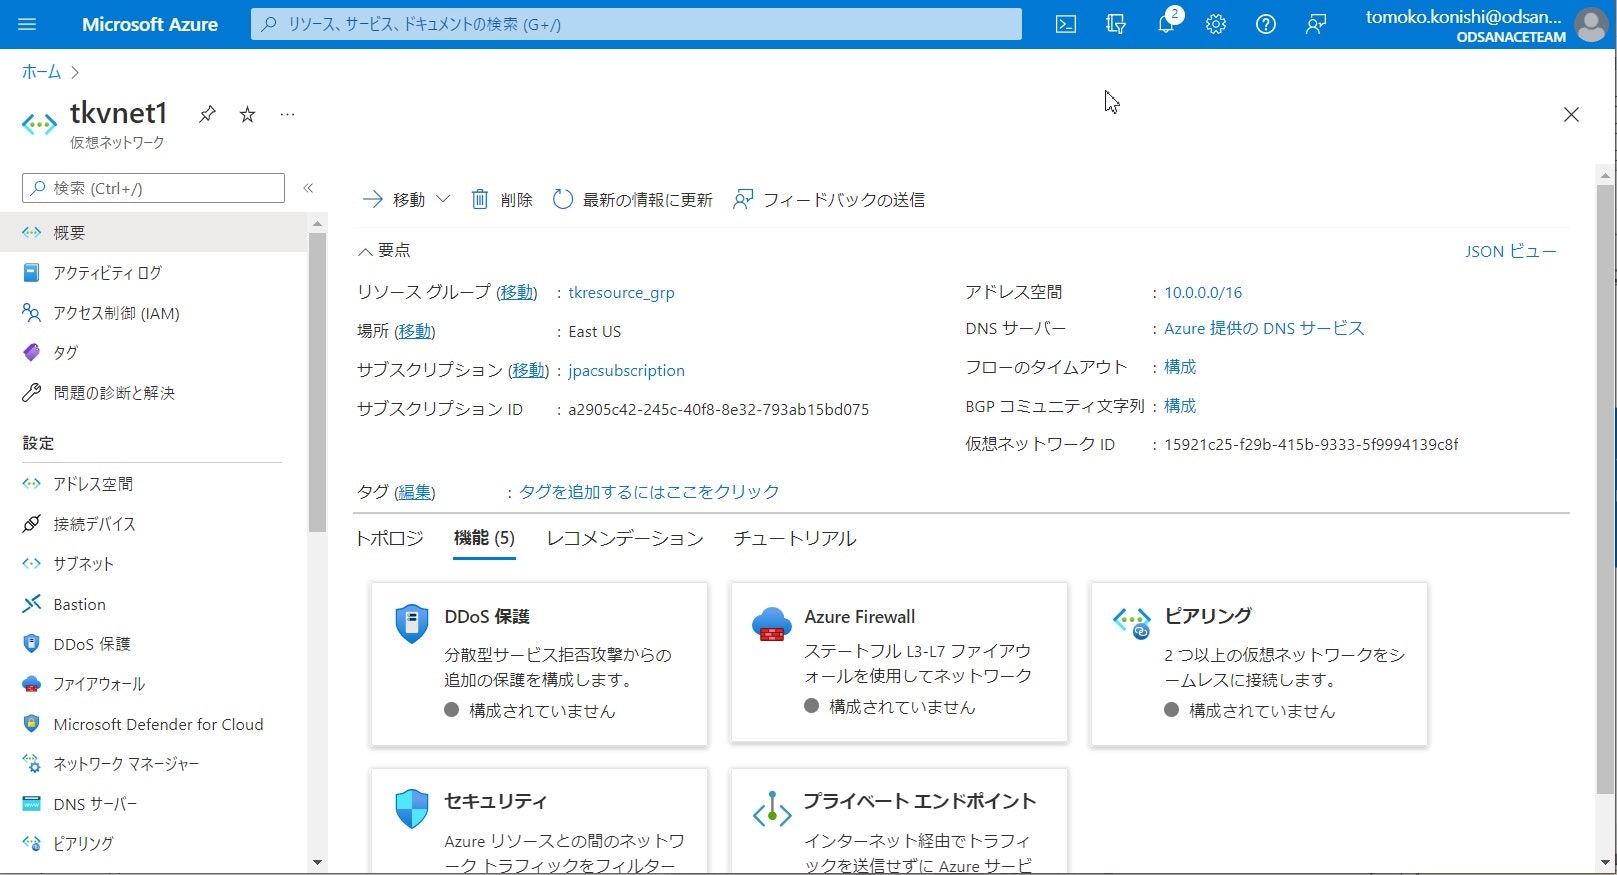The height and width of the screenshot is (875, 1617).
Task: Open portal settings gear
Action: pos(1216,24)
